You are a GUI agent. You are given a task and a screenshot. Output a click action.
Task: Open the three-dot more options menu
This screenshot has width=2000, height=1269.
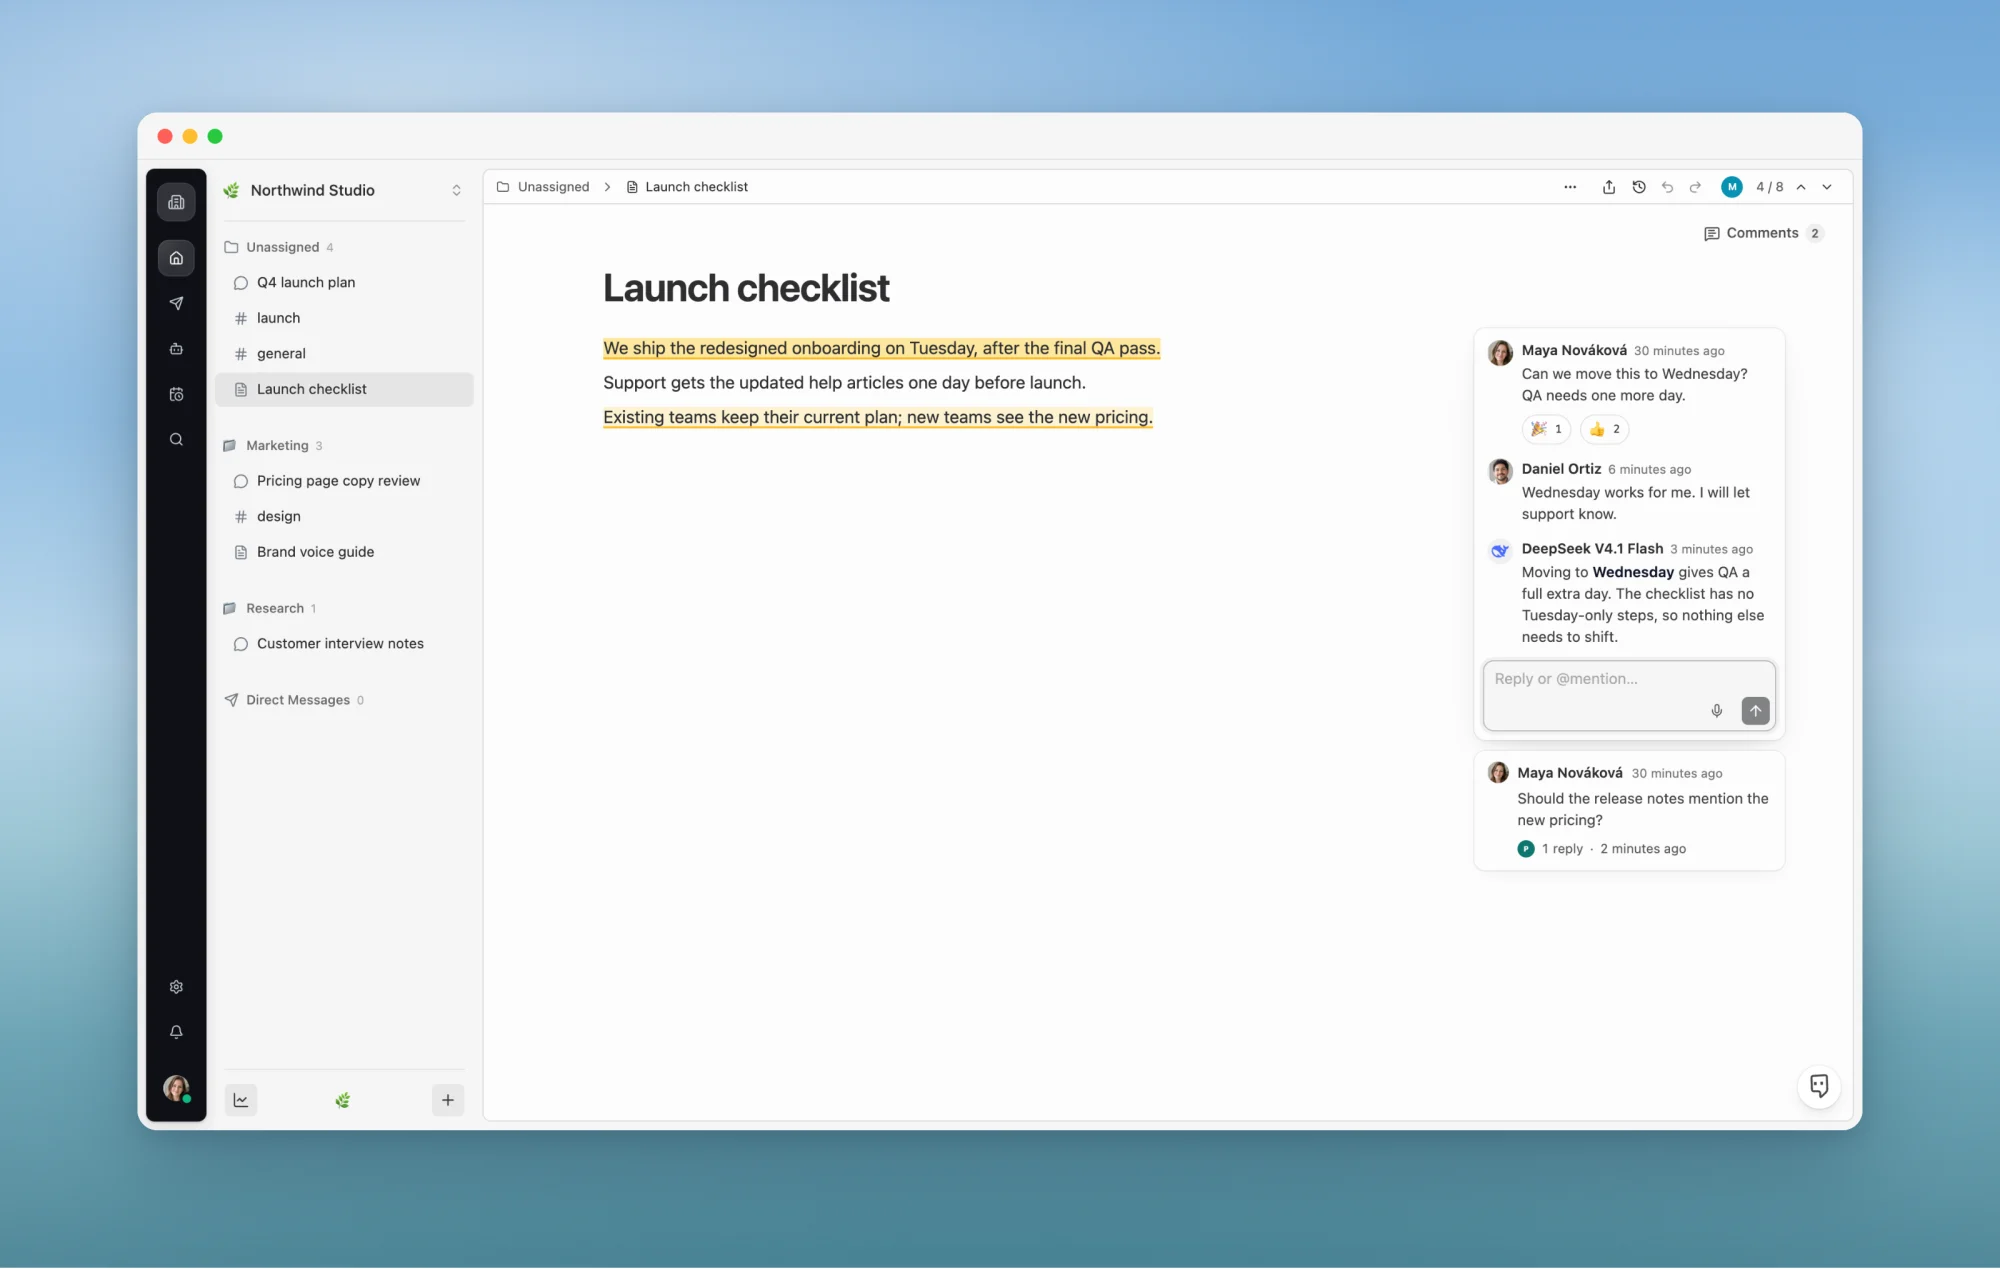(x=1570, y=187)
